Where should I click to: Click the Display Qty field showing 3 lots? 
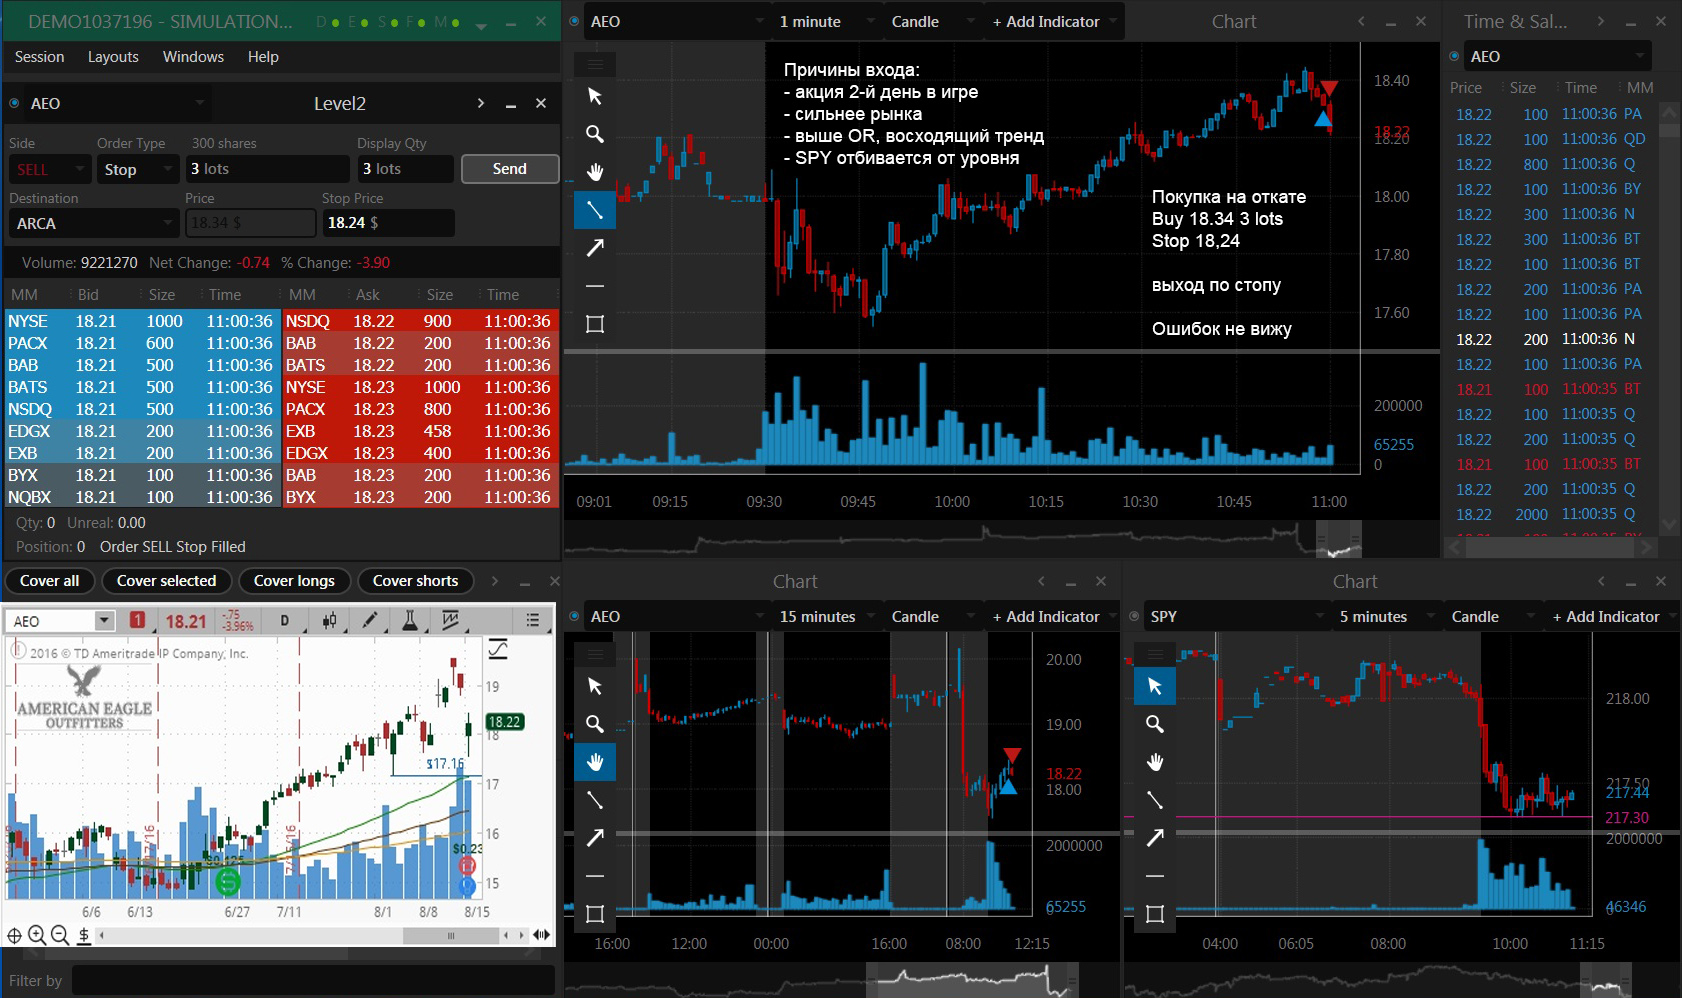click(x=405, y=169)
